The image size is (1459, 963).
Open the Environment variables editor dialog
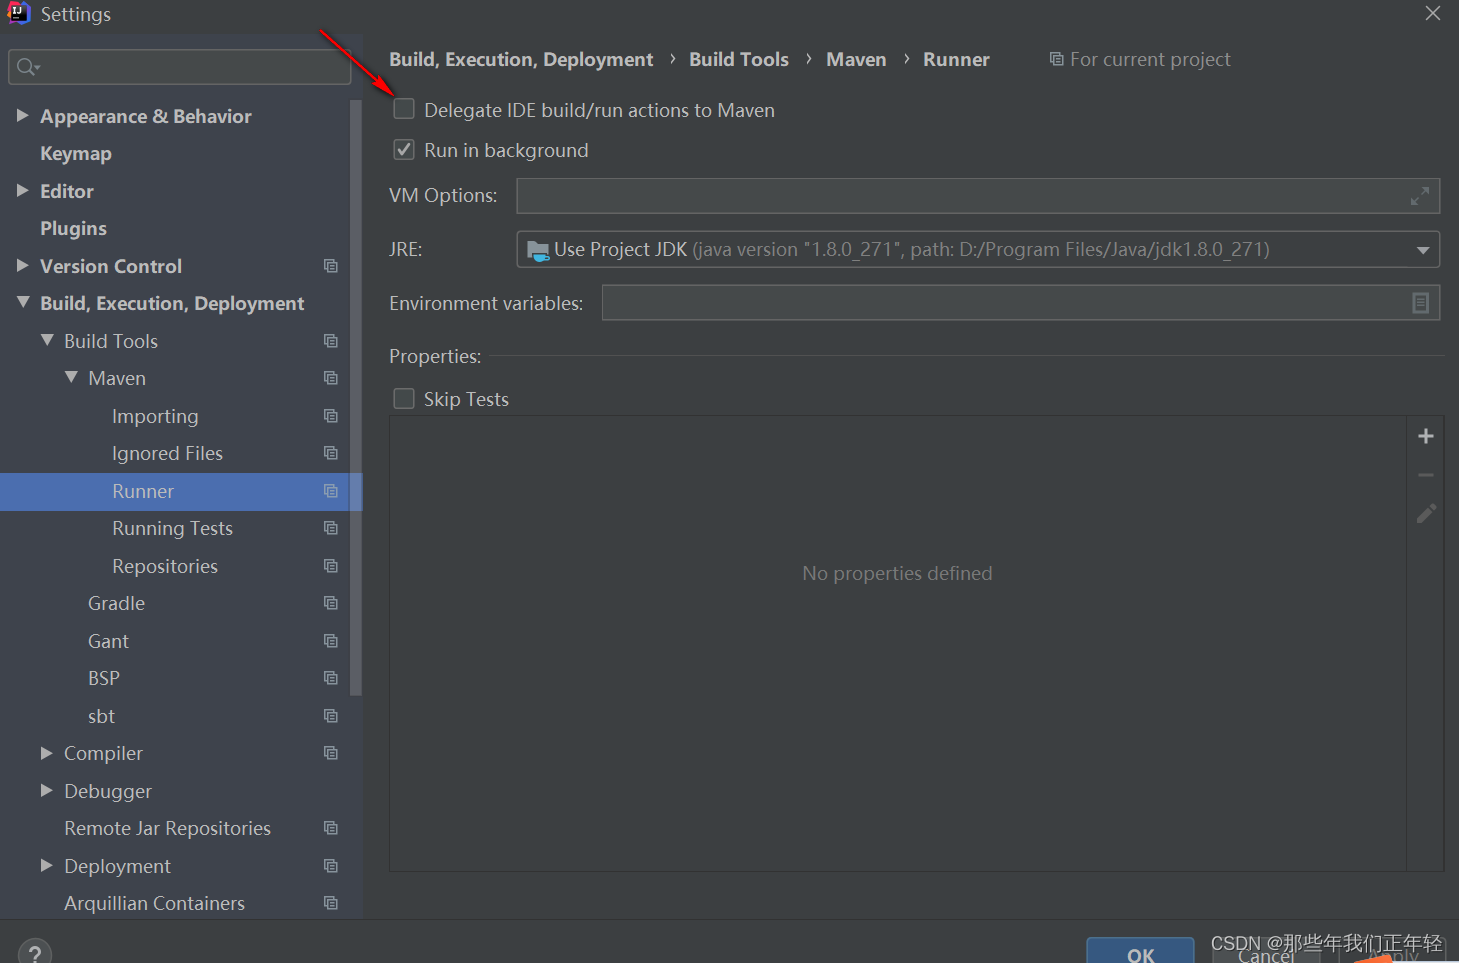1420,303
